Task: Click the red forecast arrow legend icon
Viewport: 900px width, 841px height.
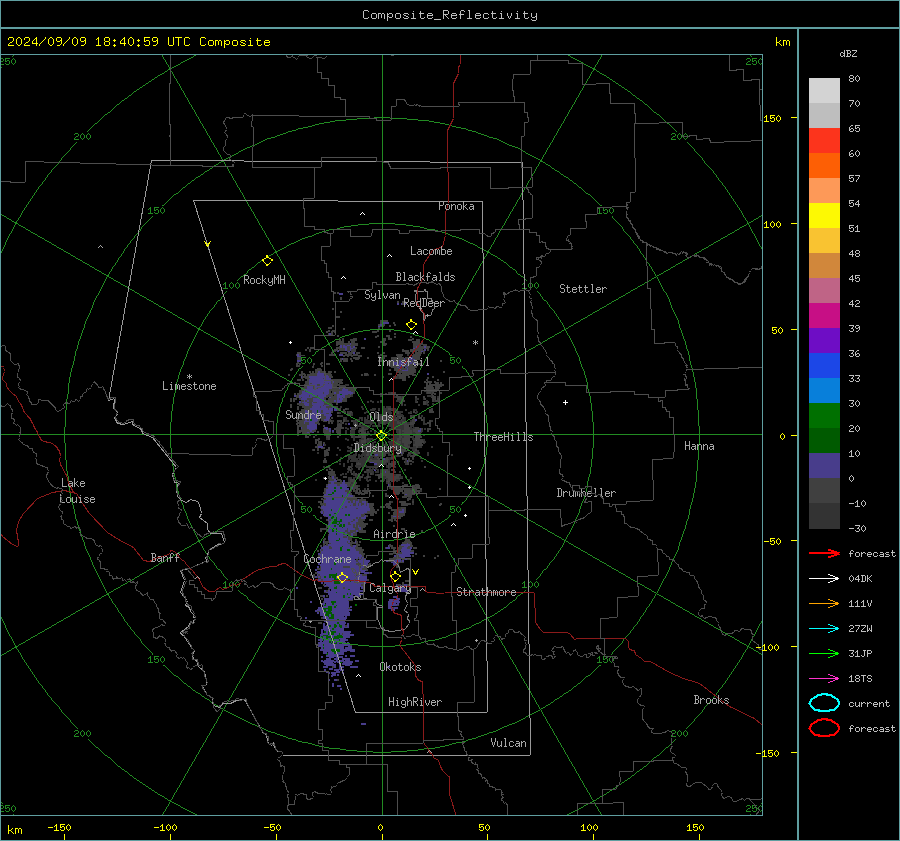Action: click(824, 553)
